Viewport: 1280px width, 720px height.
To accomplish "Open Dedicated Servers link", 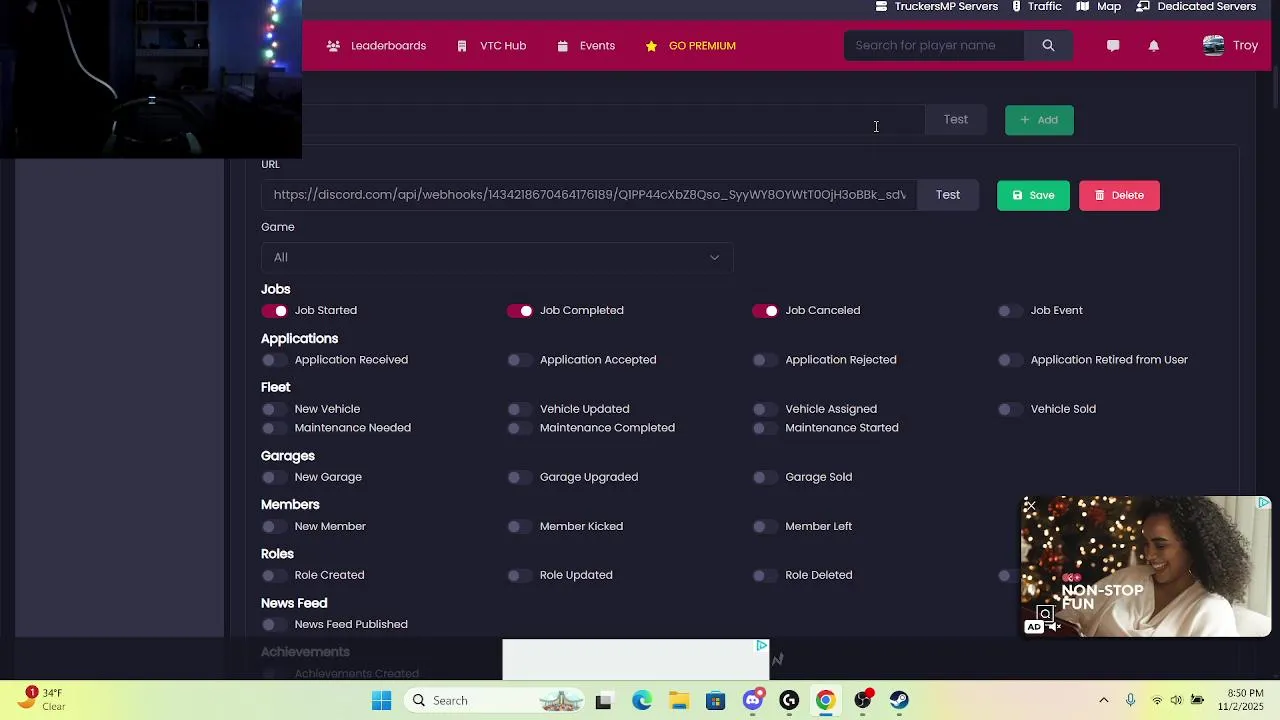I will [1196, 7].
